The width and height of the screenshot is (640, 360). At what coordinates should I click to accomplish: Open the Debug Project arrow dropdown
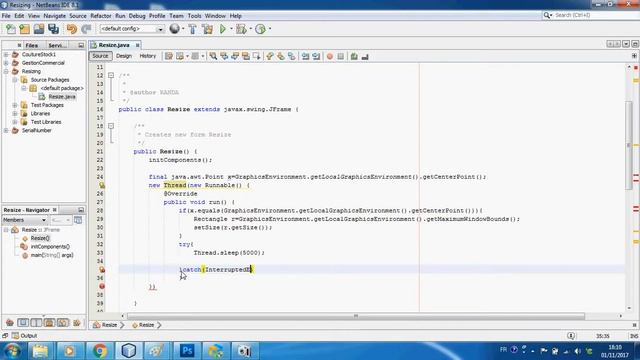tap(250, 29)
